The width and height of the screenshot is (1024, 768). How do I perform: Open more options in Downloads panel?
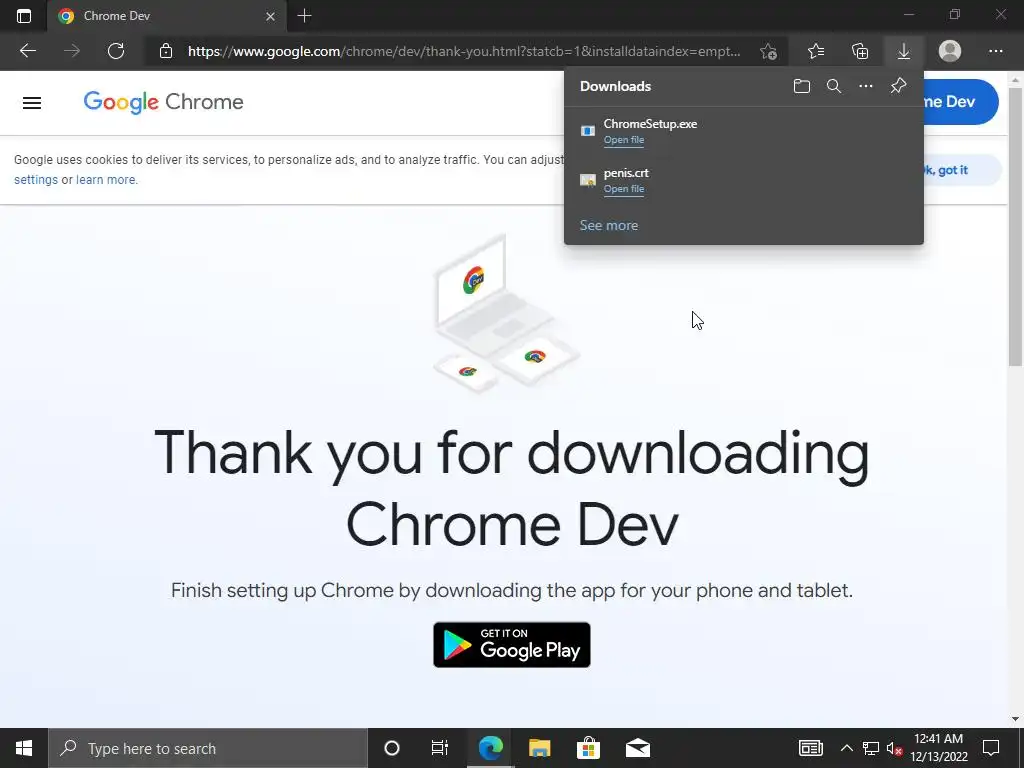click(x=865, y=86)
